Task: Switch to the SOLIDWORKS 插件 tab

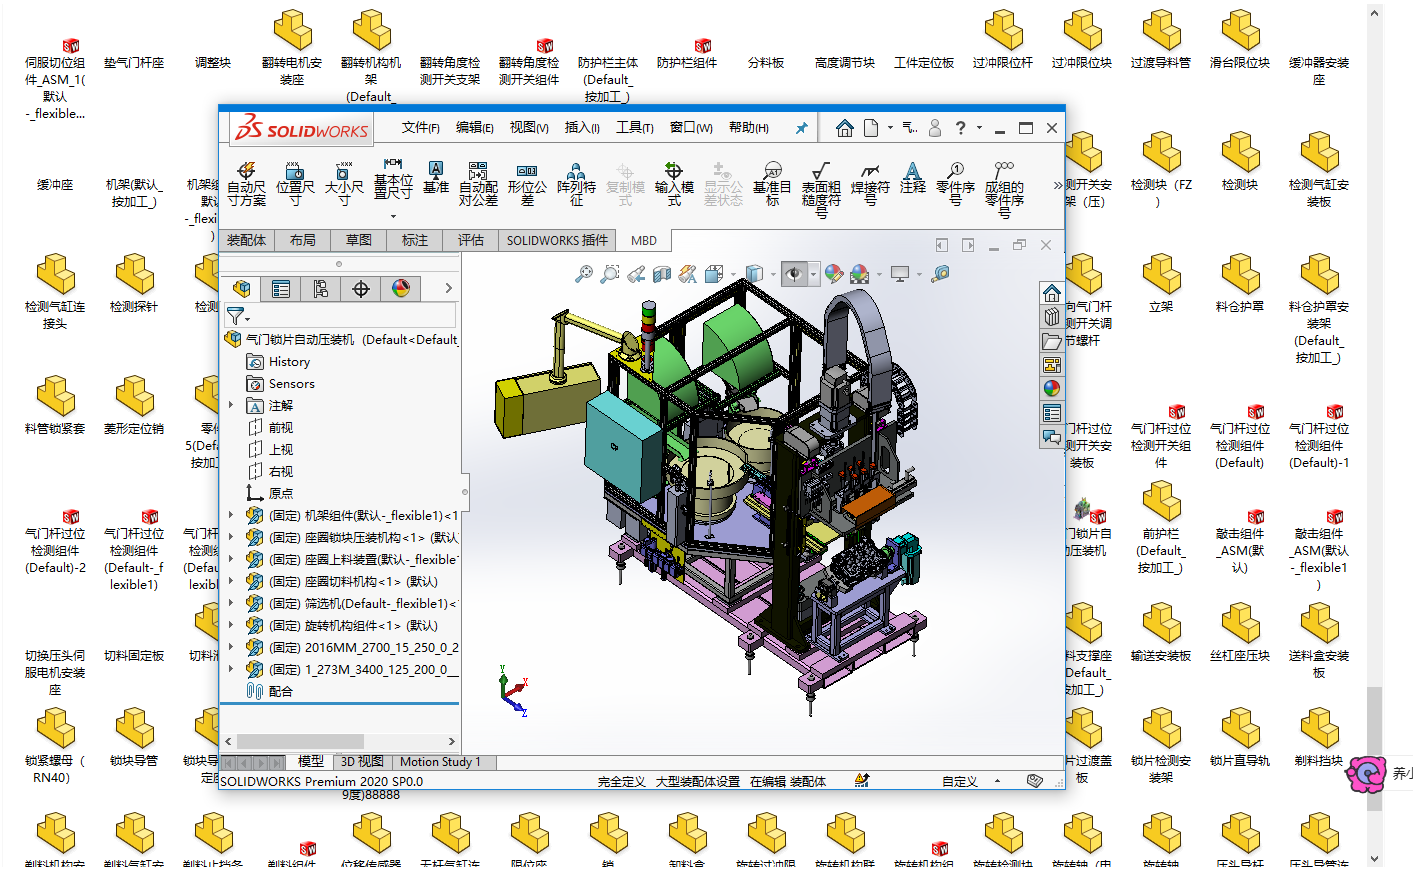Action: [x=557, y=240]
